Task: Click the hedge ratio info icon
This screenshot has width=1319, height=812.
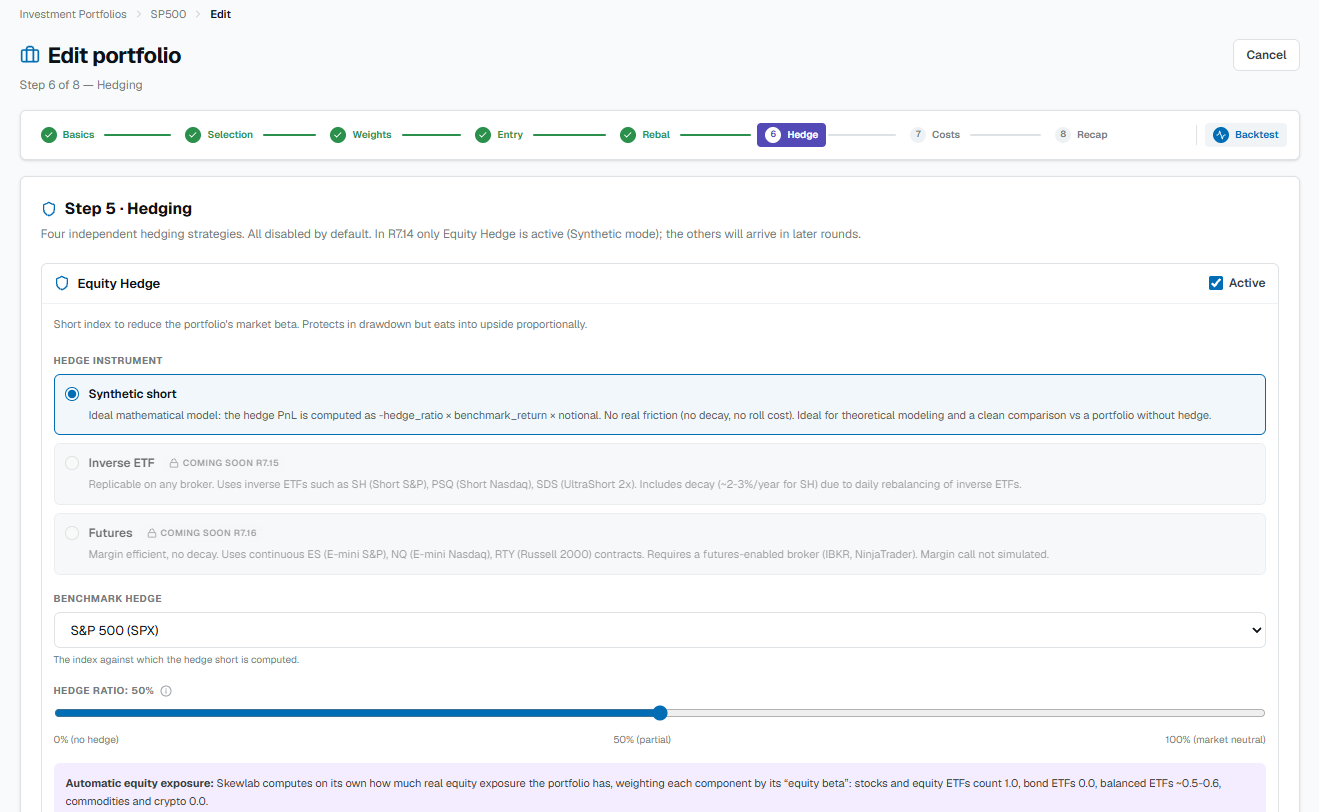Action: pyautogui.click(x=166, y=691)
